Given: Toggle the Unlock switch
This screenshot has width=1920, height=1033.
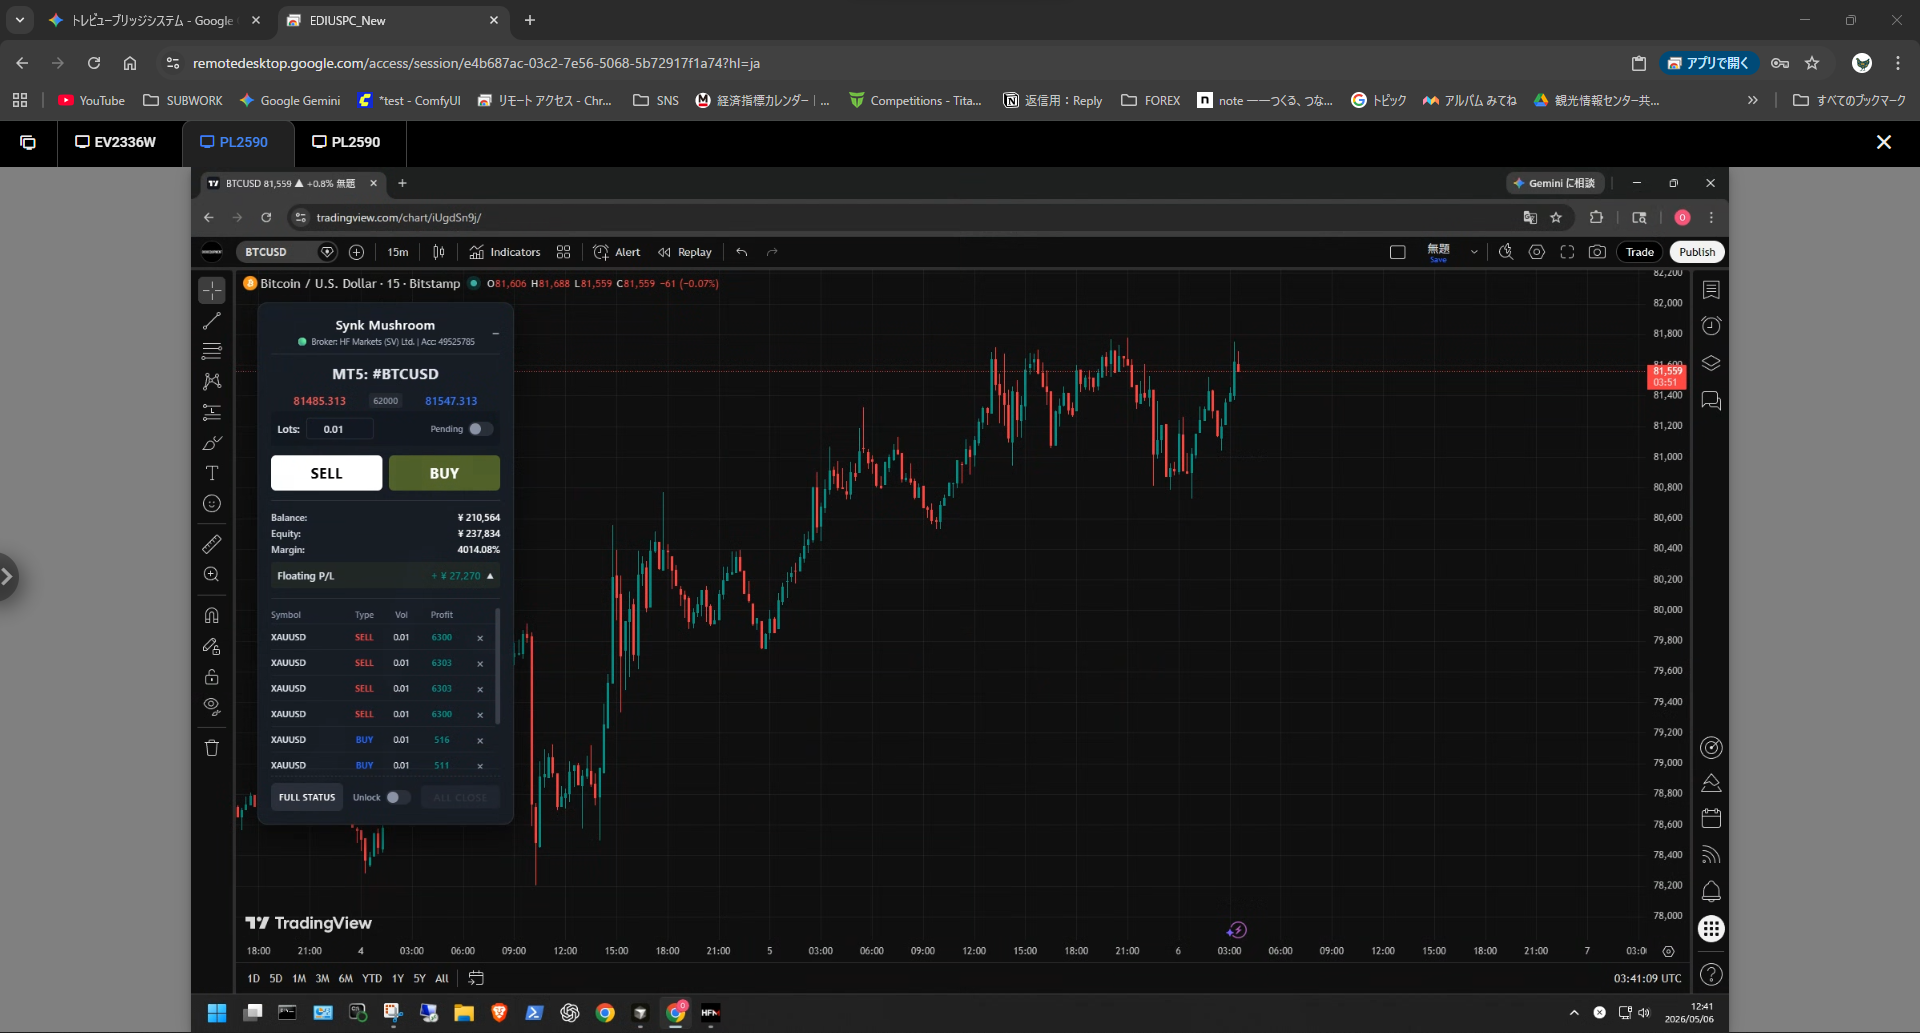Looking at the screenshot, I should [x=398, y=797].
